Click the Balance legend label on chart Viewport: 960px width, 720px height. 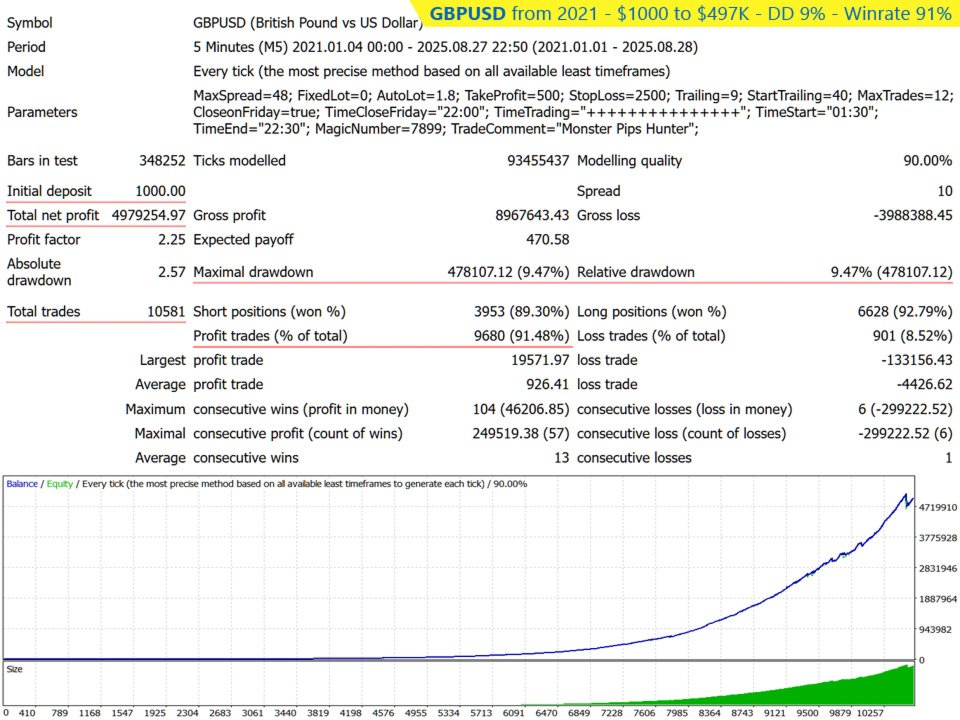click(22, 484)
